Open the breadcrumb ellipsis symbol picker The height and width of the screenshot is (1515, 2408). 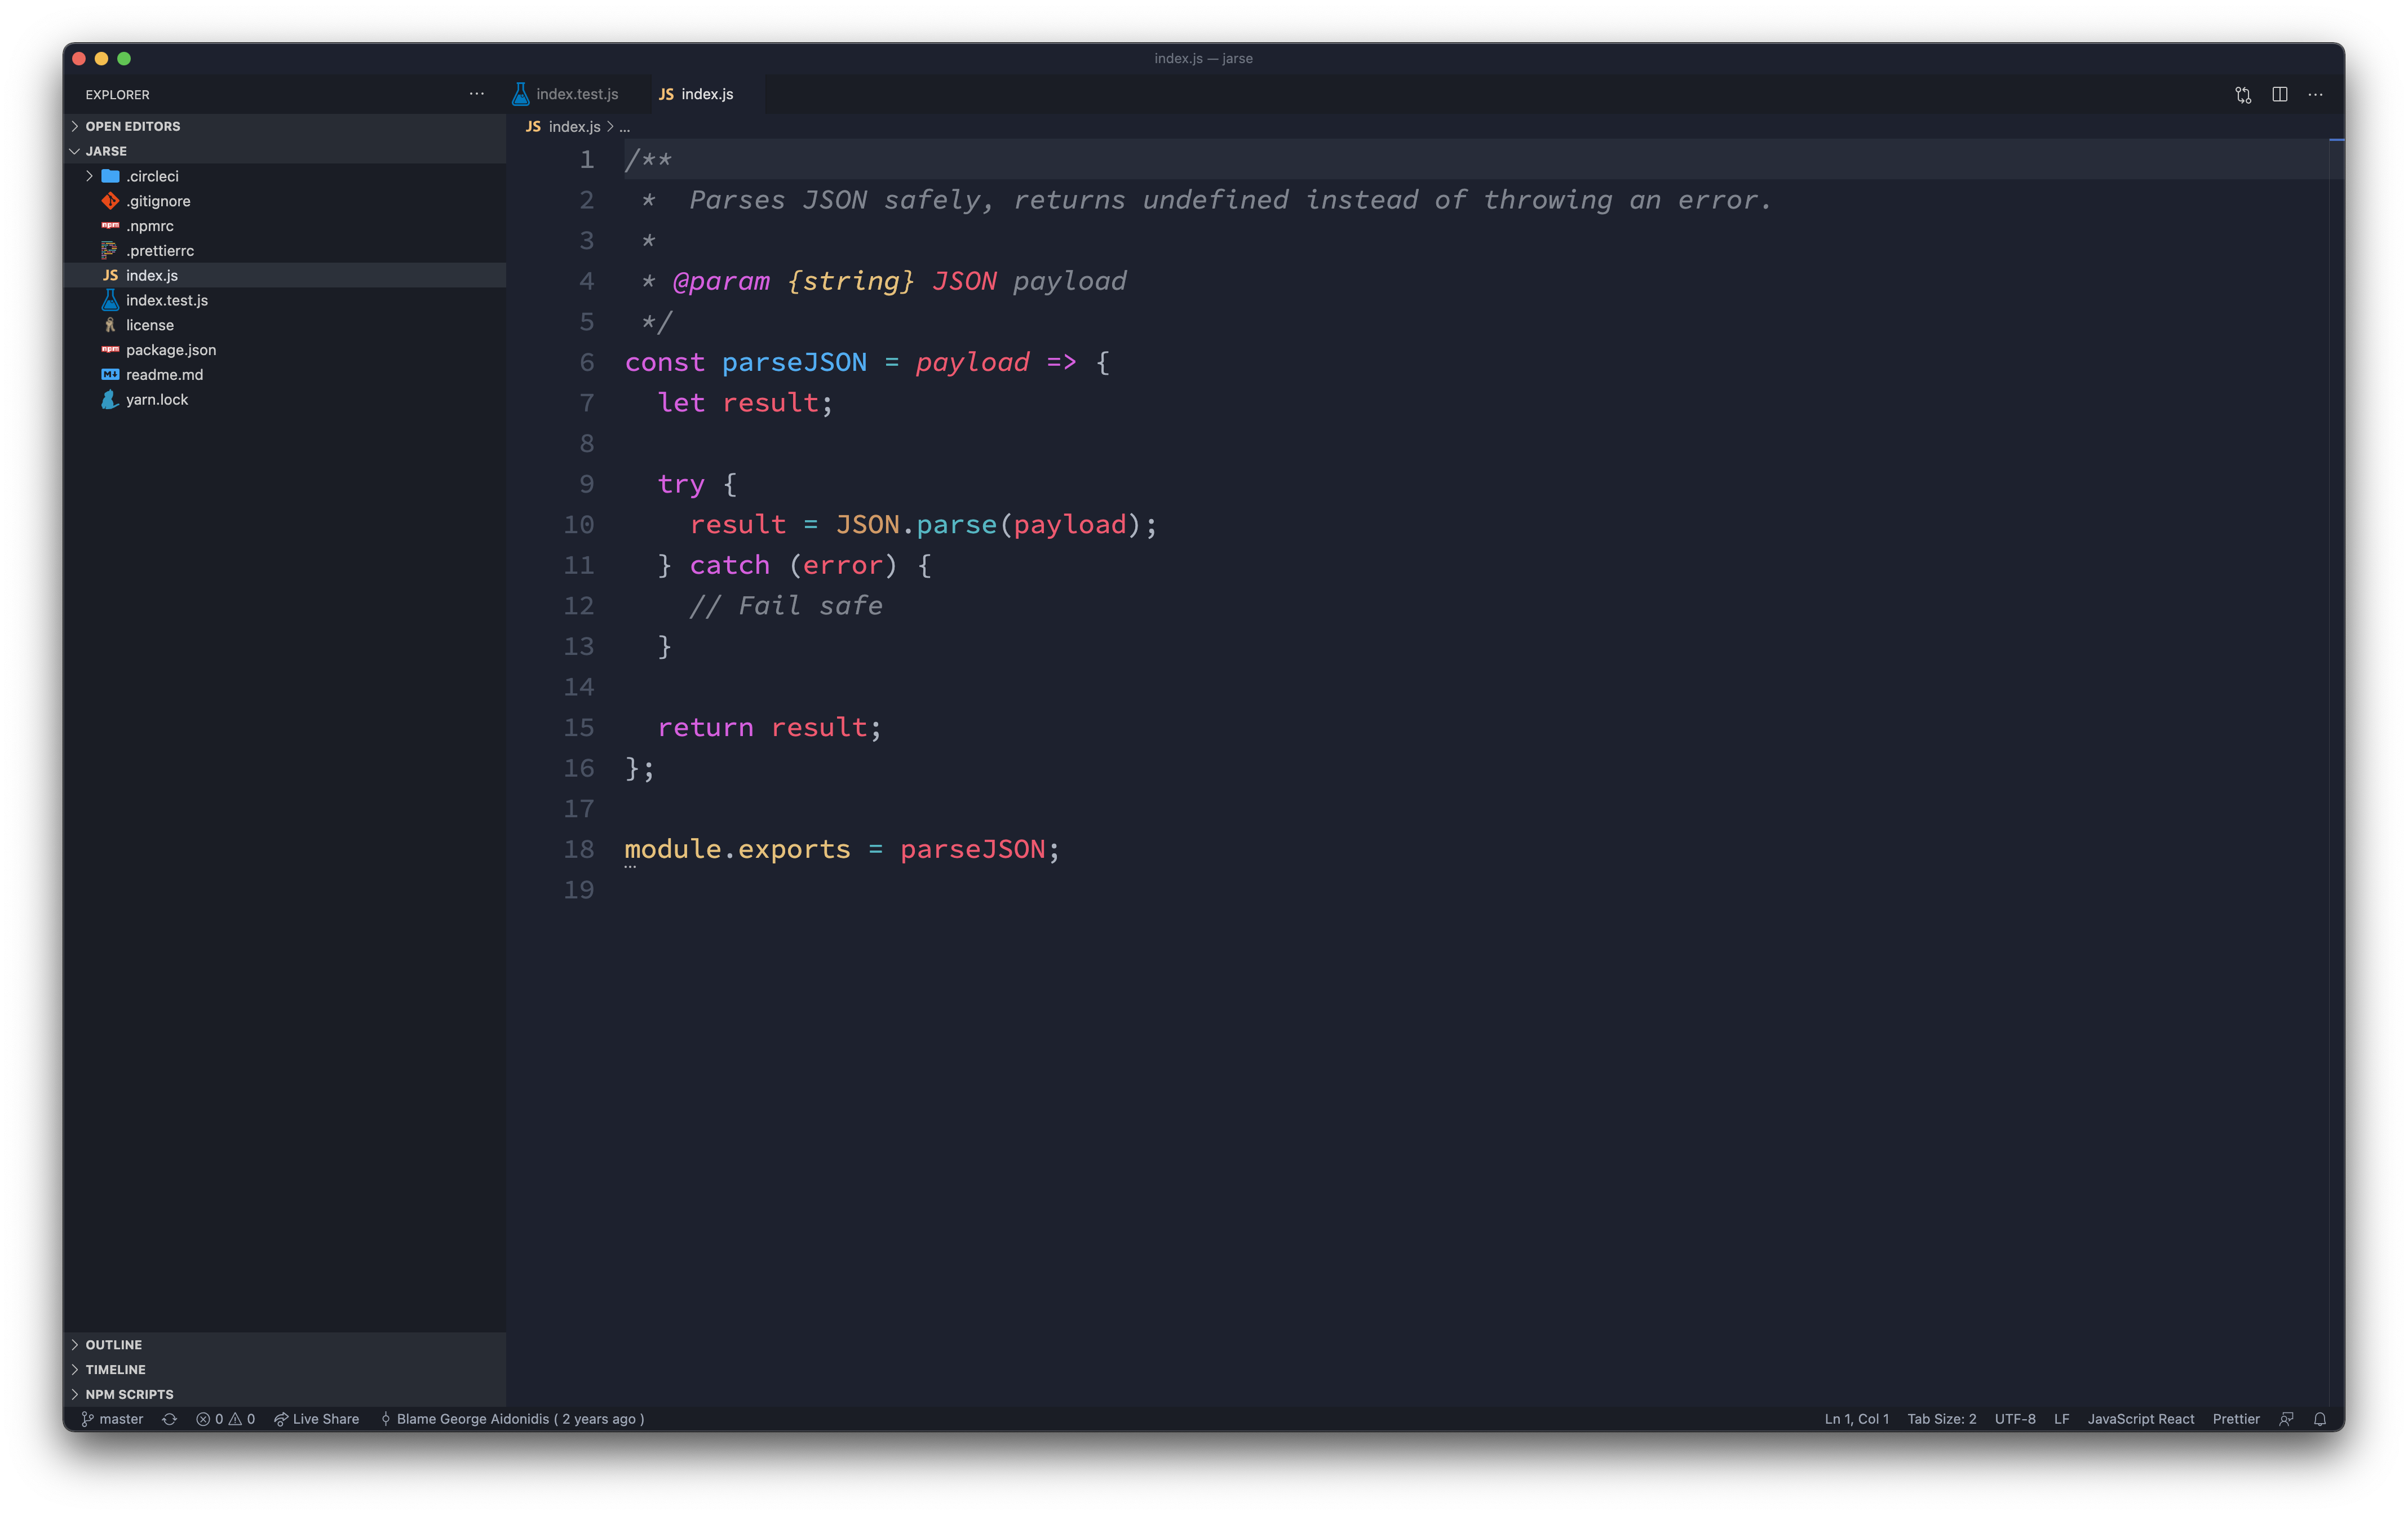625,127
